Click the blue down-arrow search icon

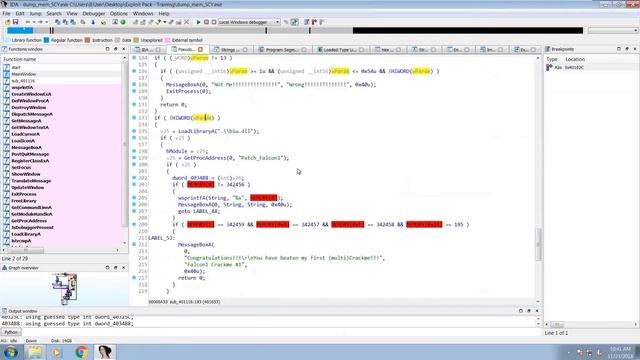coord(93,22)
